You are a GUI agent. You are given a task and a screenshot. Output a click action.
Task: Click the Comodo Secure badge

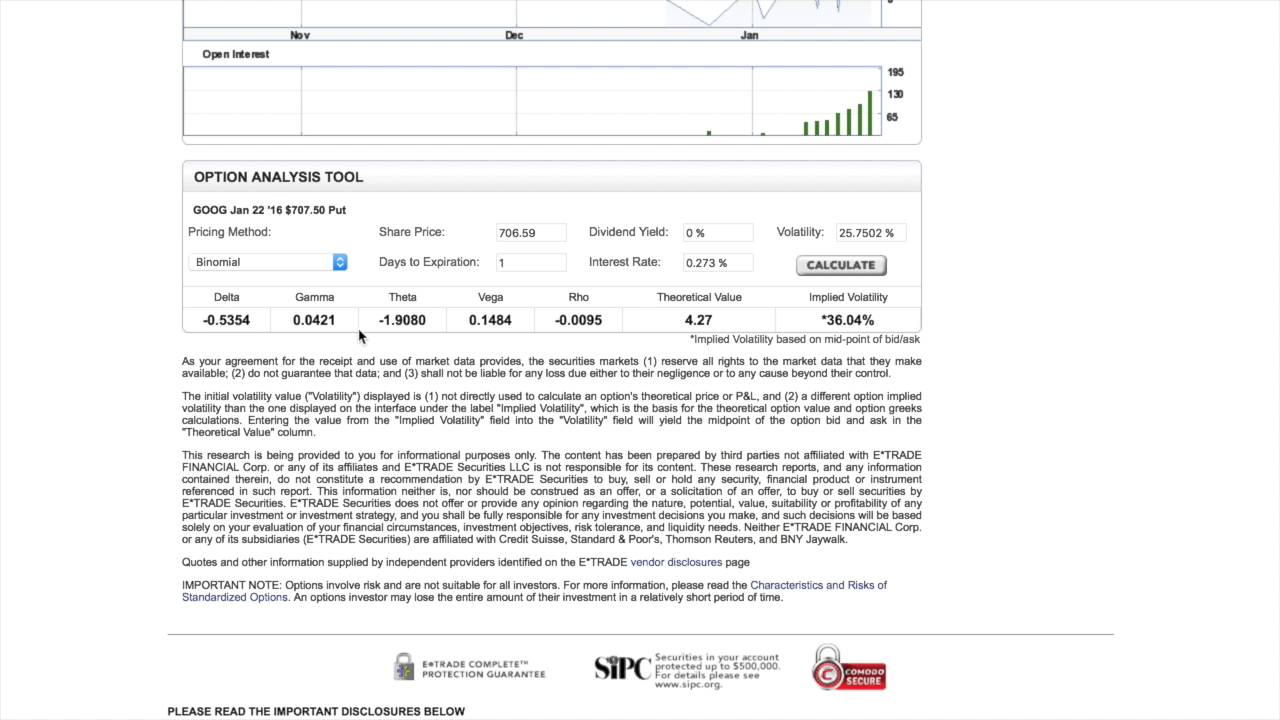(x=848, y=668)
